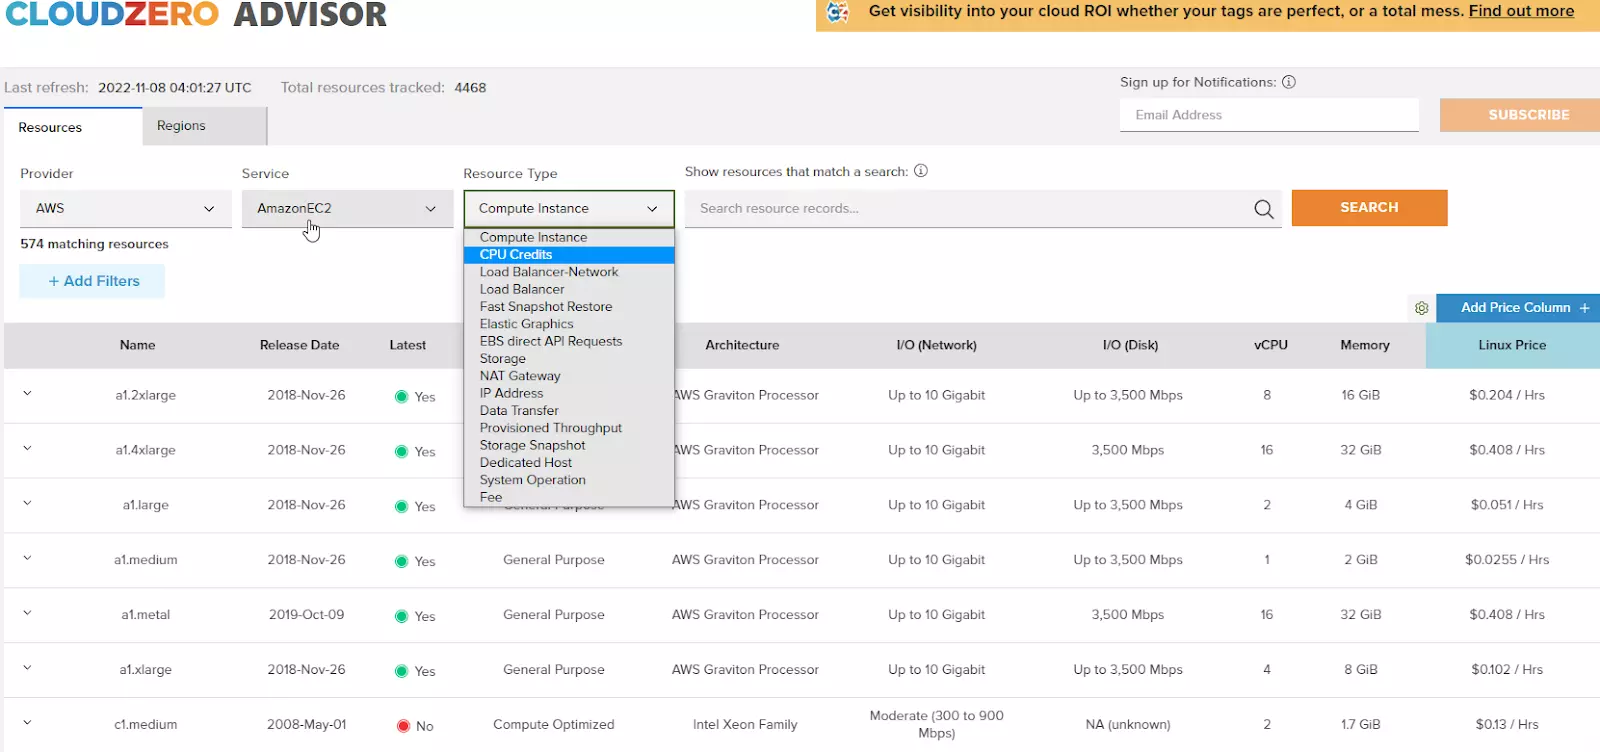This screenshot has width=1600, height=752.
Task: Sort by Architecture column header
Action: point(742,345)
